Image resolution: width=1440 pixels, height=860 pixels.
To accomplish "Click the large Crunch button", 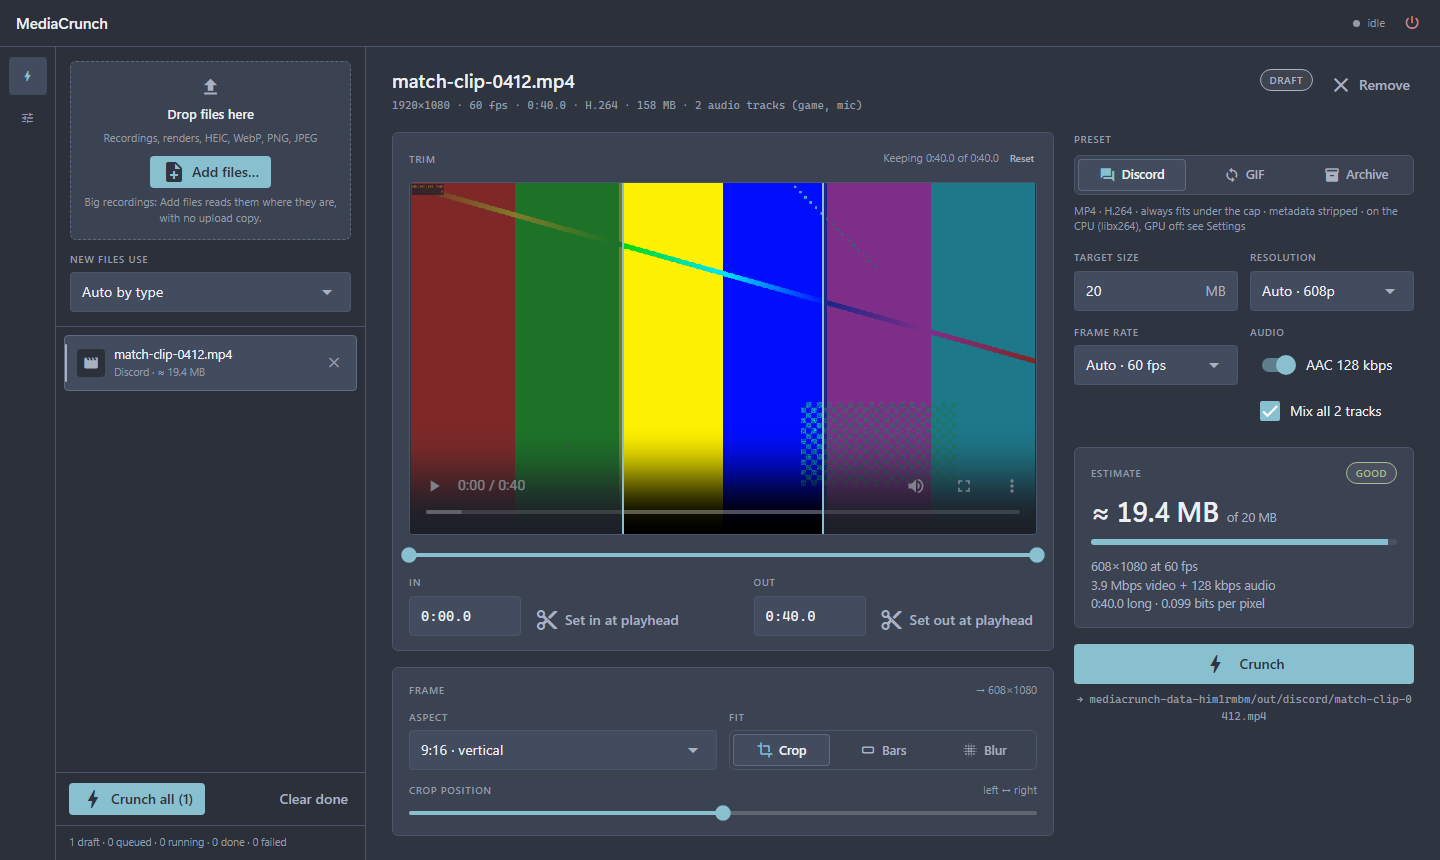I will (1244, 664).
